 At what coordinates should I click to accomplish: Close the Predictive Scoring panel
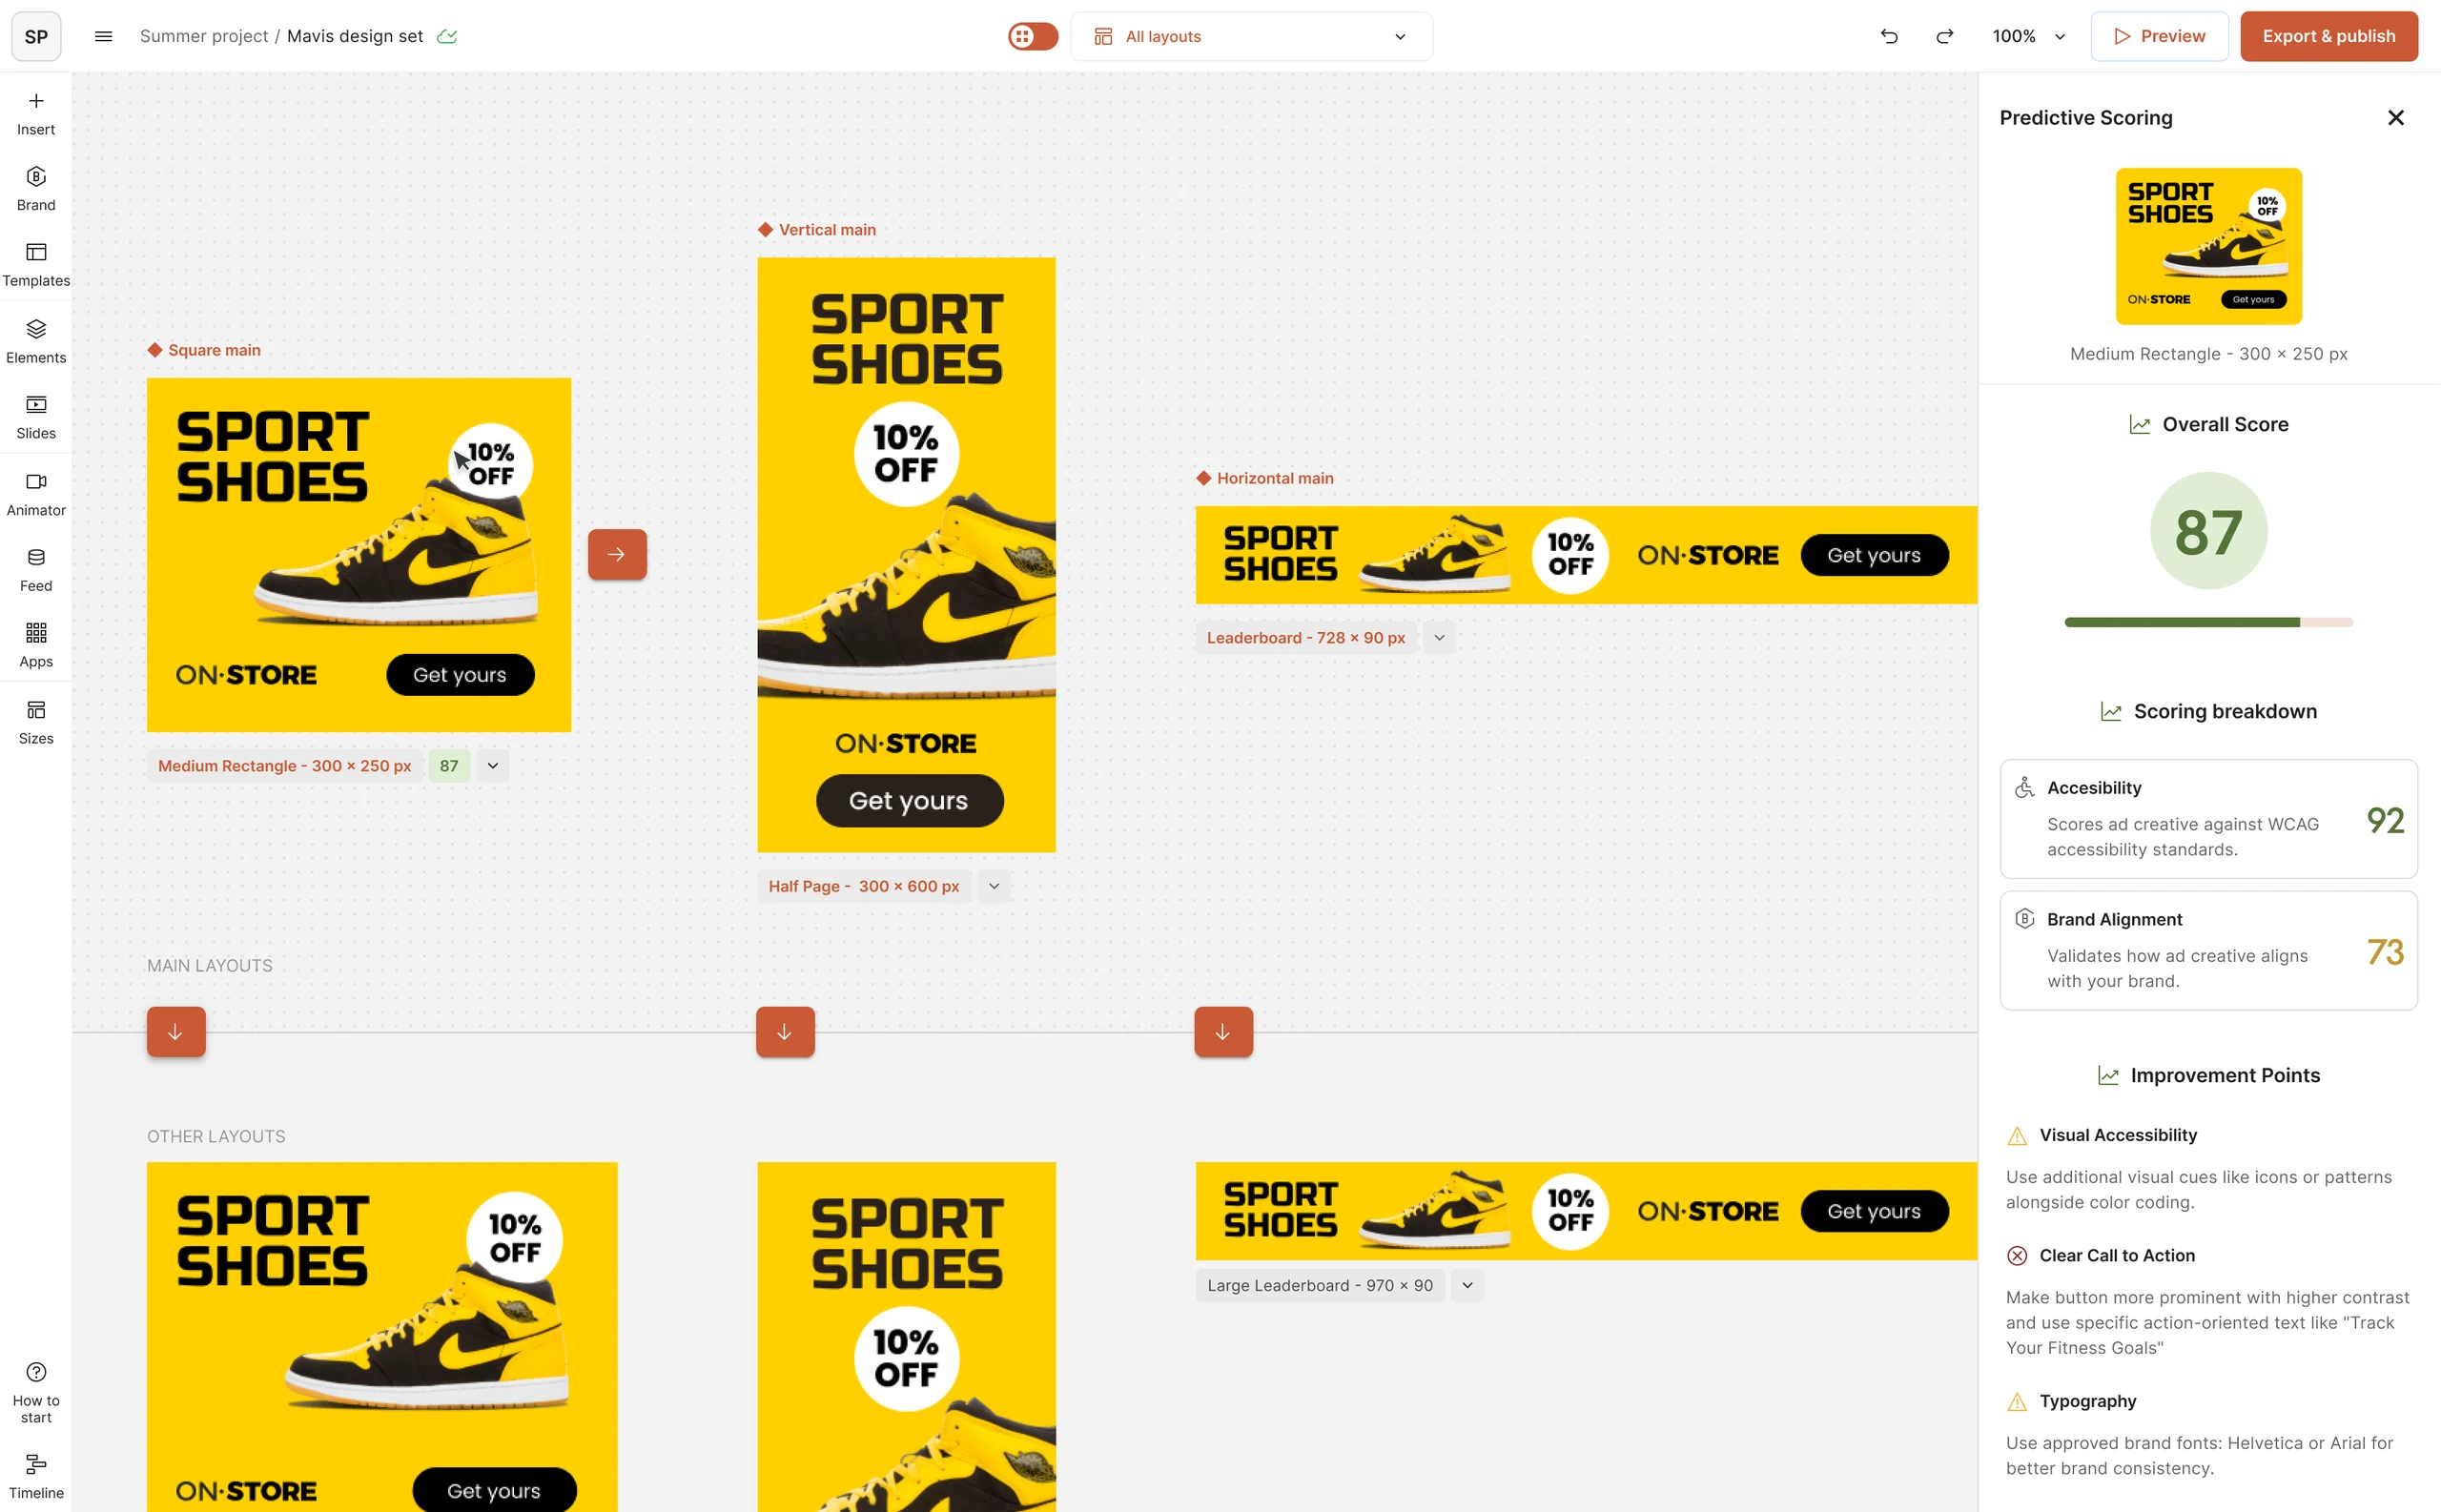tap(2395, 118)
